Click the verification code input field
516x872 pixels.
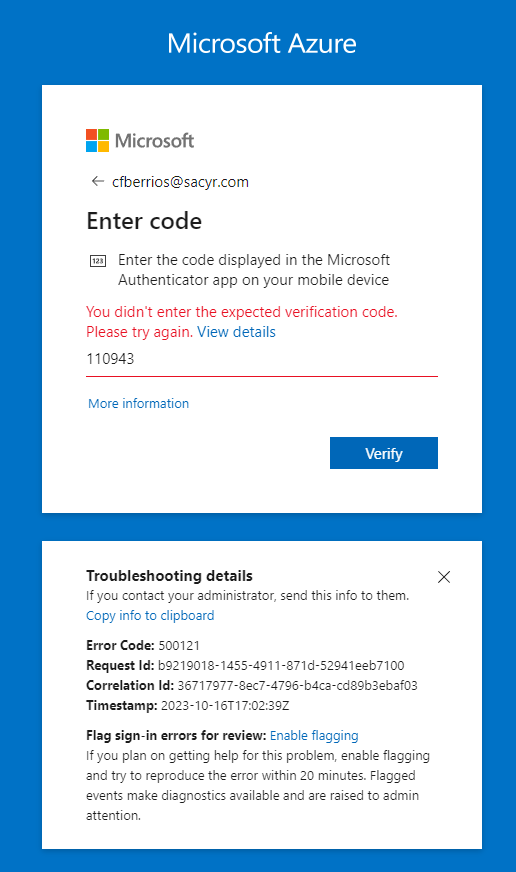pyautogui.click(x=262, y=359)
